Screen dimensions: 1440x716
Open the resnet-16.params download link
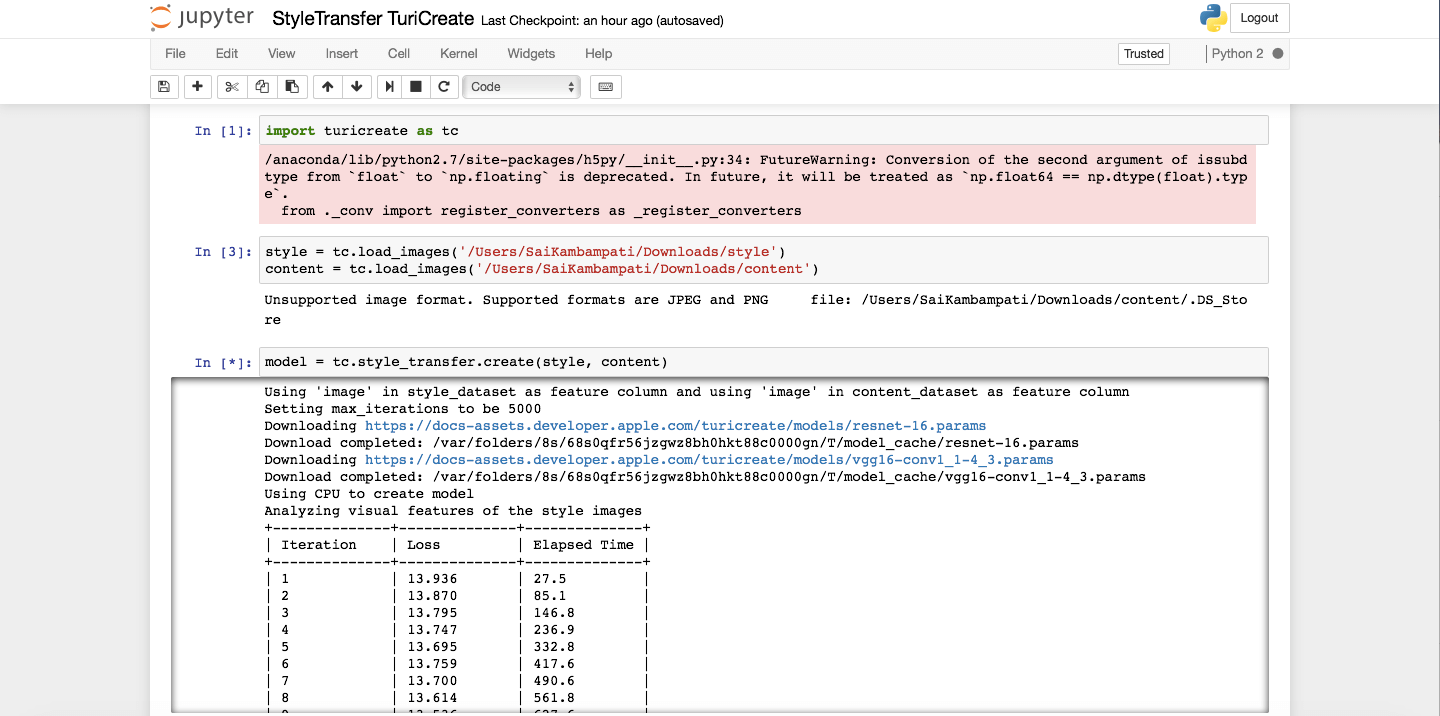(x=675, y=426)
